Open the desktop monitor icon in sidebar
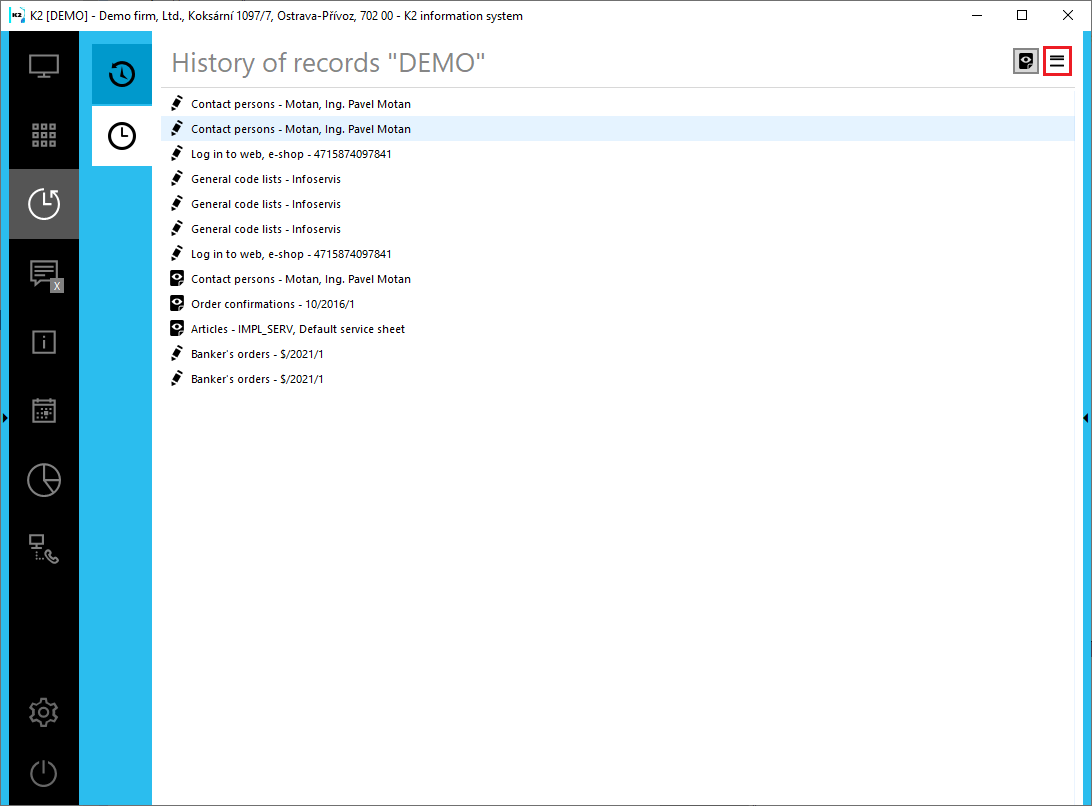1092x806 pixels. coord(44,66)
